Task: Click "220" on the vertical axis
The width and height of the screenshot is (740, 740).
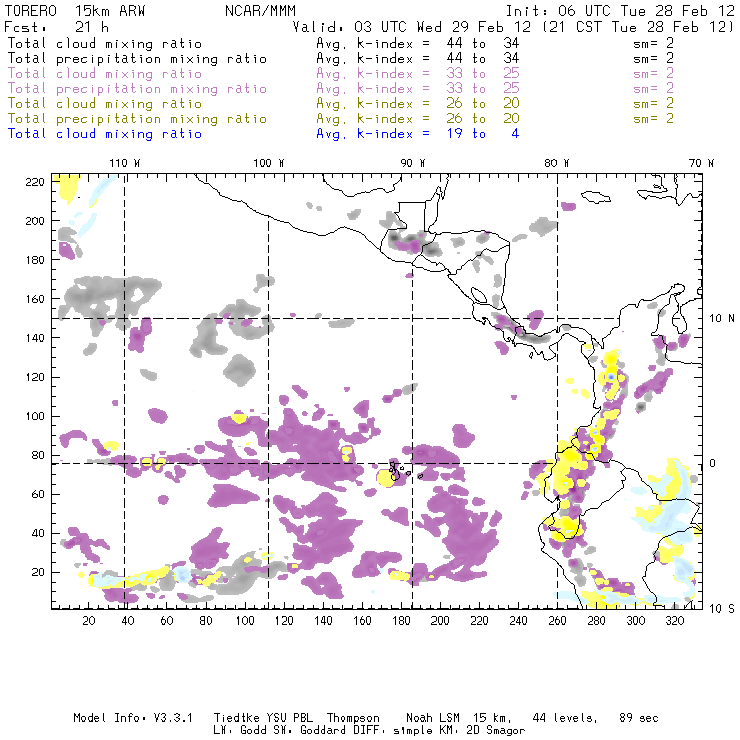Action: tap(35, 182)
